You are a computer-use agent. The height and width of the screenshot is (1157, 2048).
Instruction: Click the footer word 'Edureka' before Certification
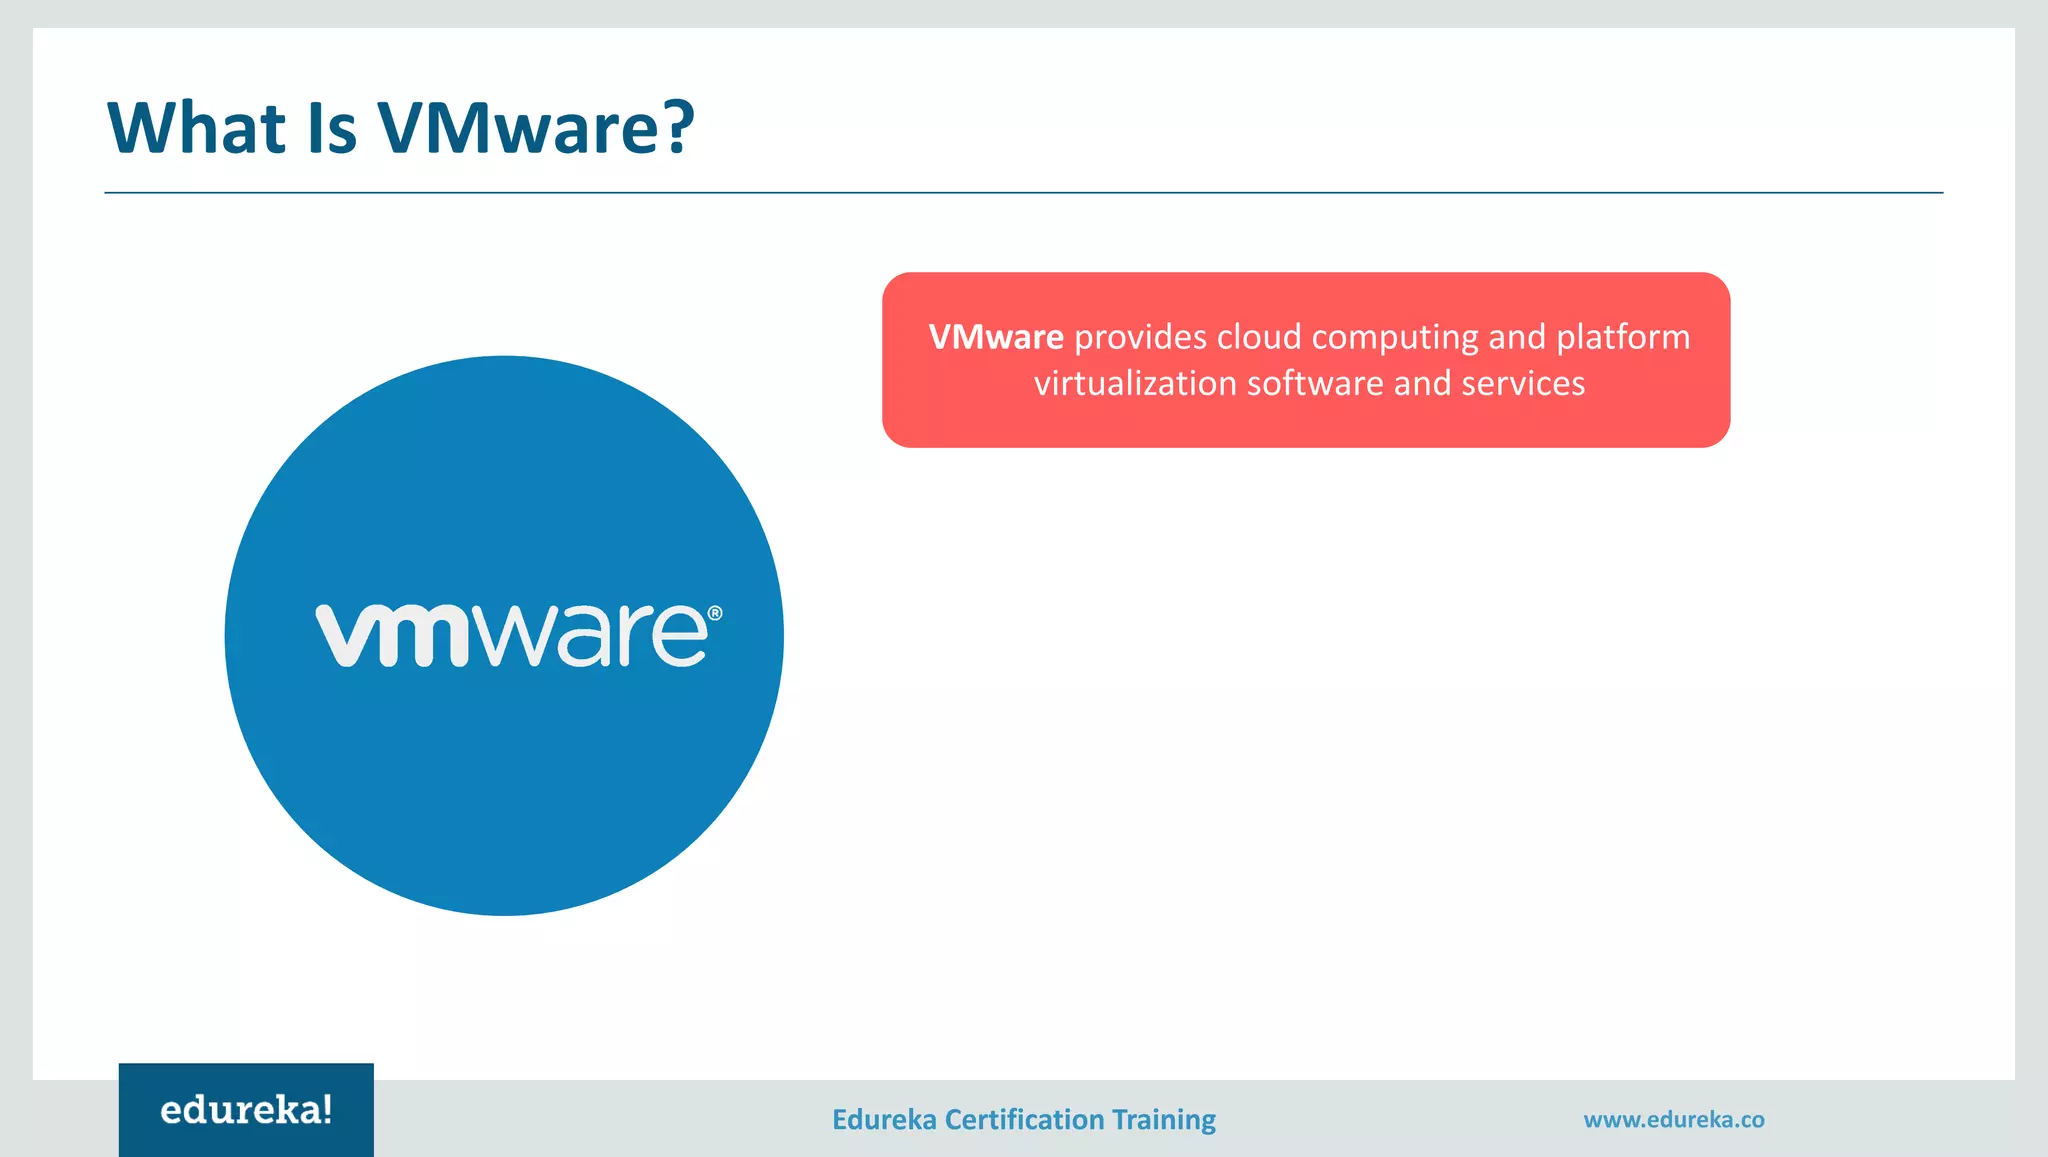pyautogui.click(x=884, y=1119)
